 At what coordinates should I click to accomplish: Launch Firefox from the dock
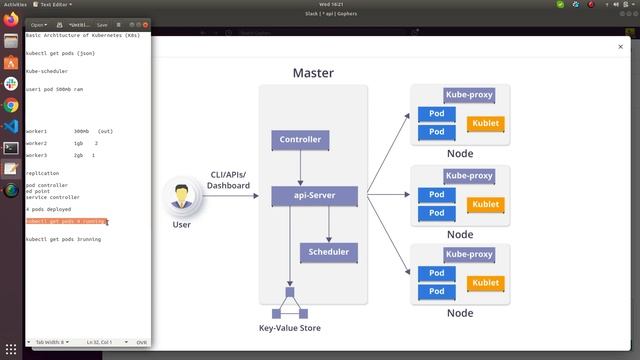pos(11,20)
